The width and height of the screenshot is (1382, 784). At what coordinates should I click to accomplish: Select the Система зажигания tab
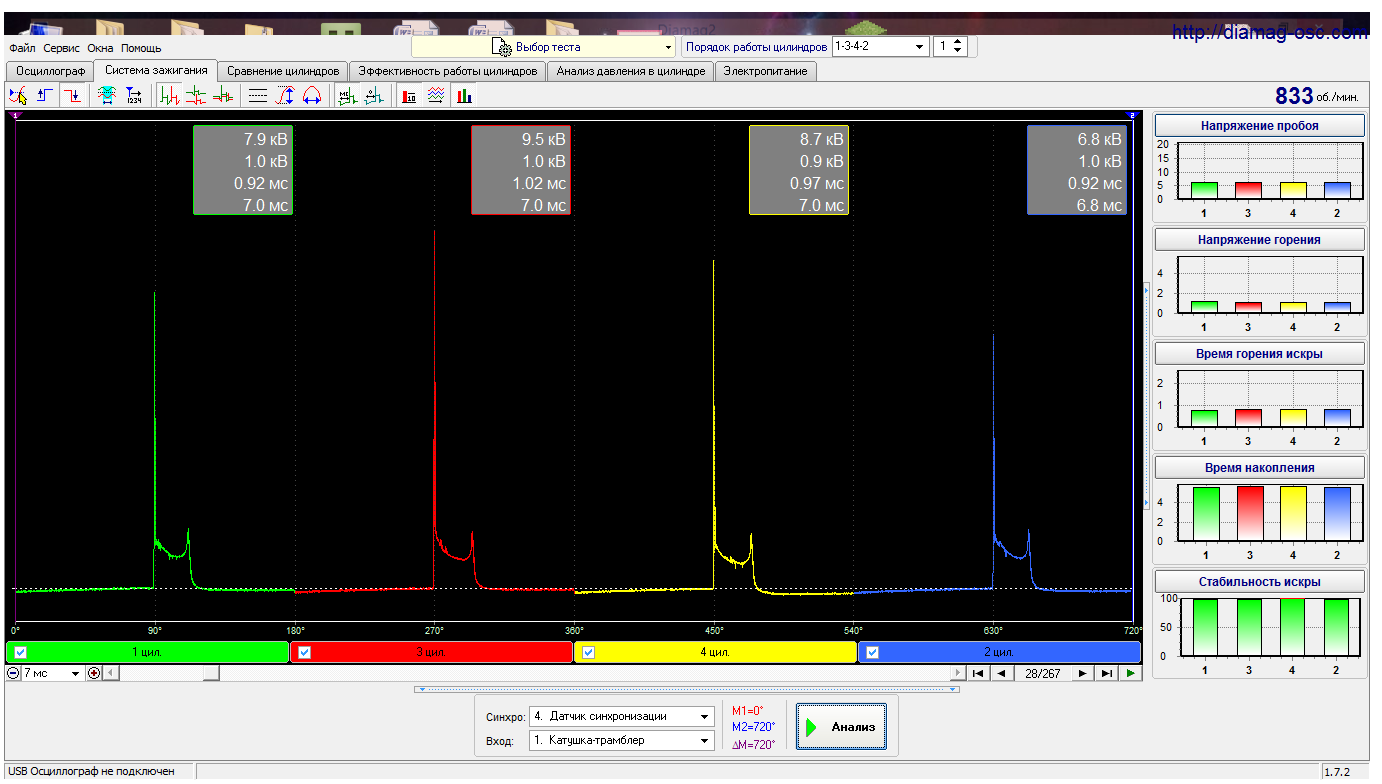pyautogui.click(x=156, y=70)
